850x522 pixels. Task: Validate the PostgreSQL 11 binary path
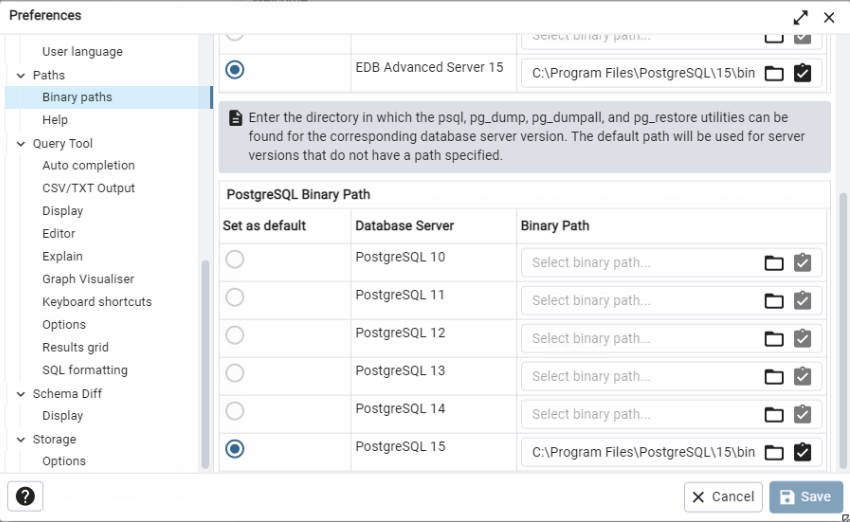tap(802, 301)
